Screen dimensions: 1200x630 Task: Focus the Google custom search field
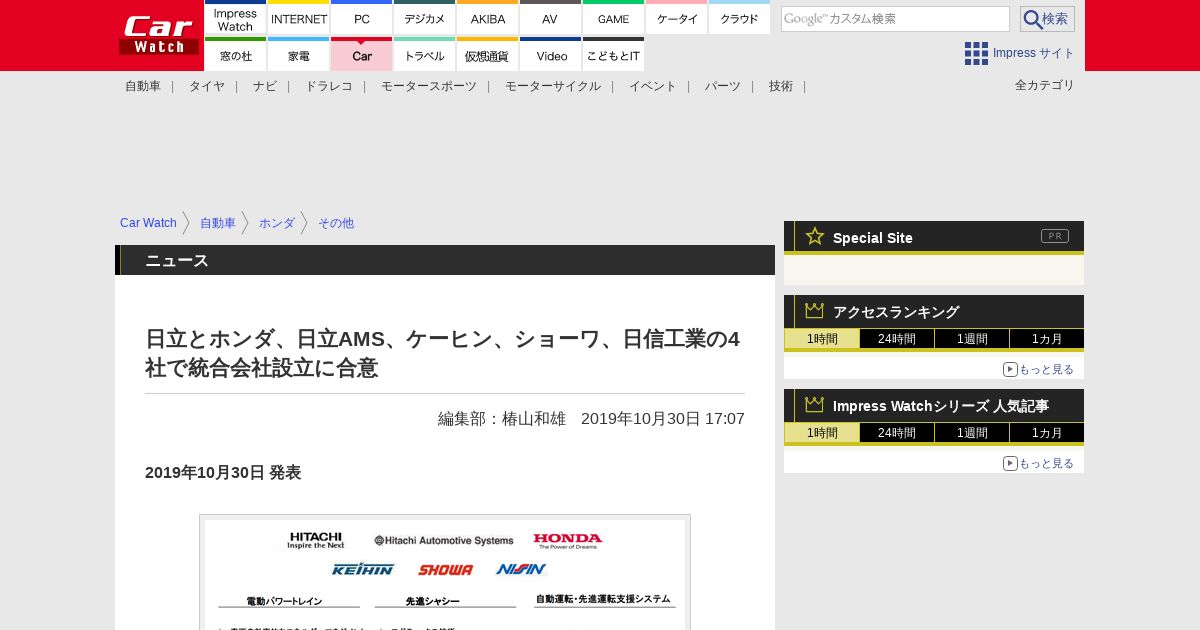pos(895,19)
